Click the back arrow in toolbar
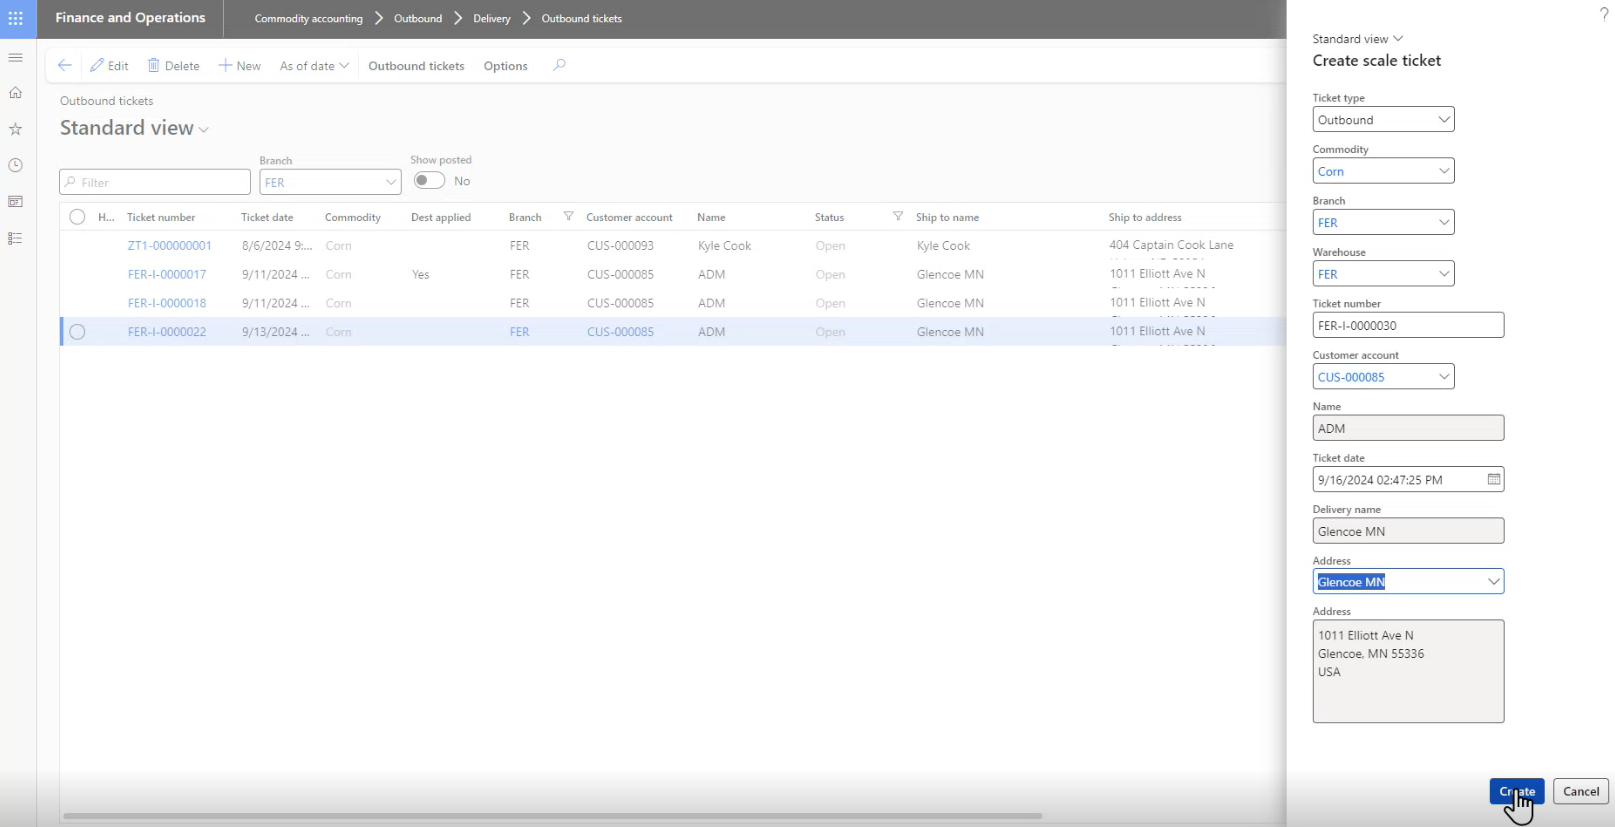1615x827 pixels. point(65,66)
